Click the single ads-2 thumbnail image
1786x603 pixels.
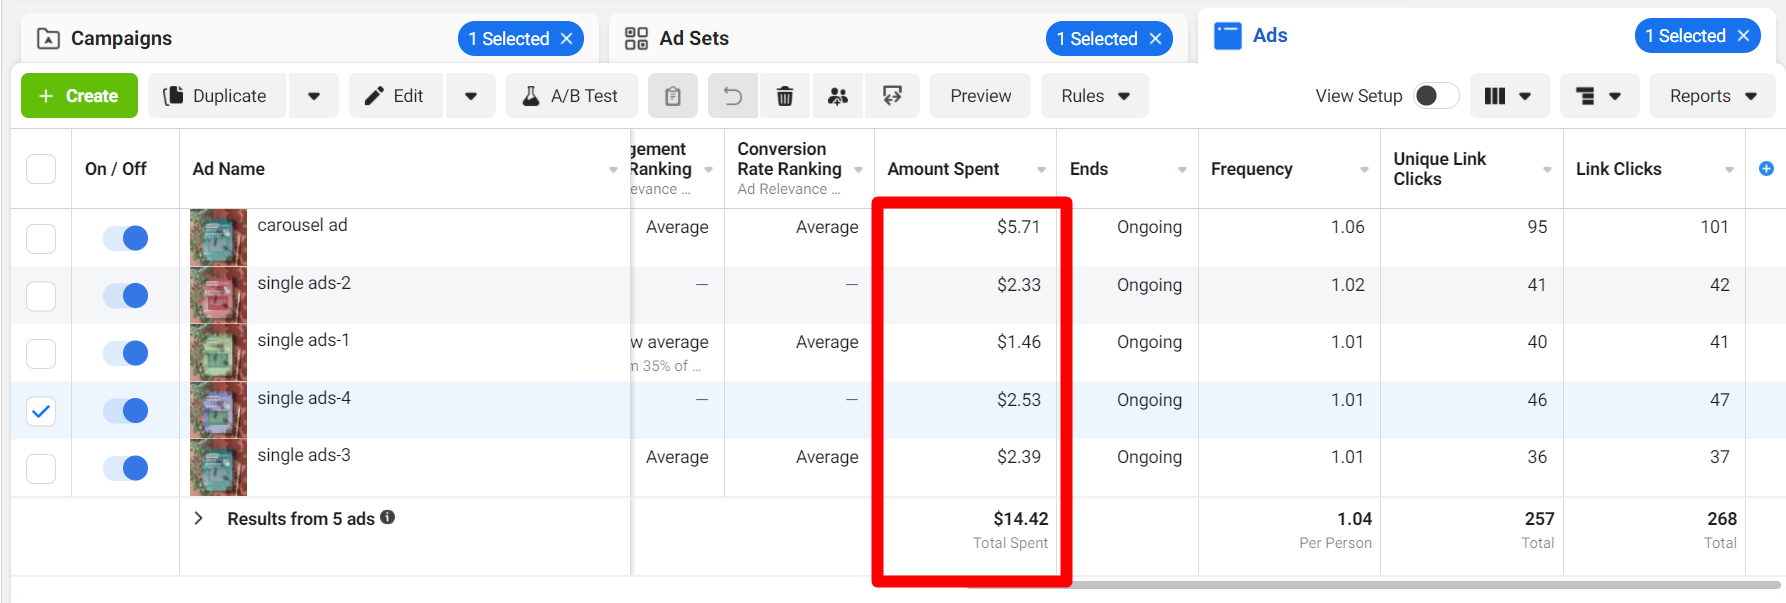(218, 295)
